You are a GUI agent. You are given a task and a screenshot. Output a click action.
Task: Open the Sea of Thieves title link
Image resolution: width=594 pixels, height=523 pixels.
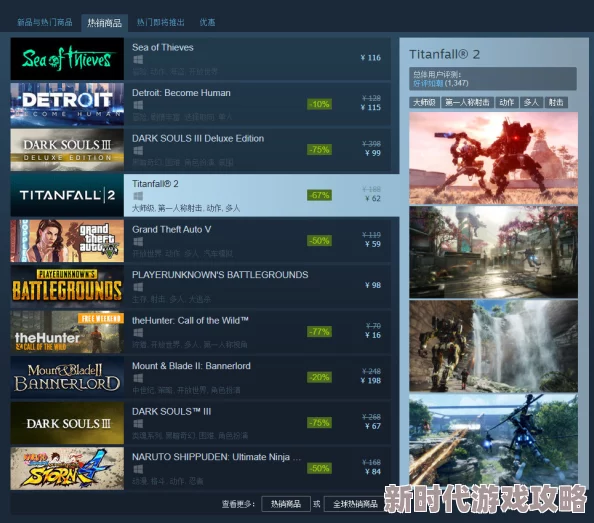pos(163,47)
